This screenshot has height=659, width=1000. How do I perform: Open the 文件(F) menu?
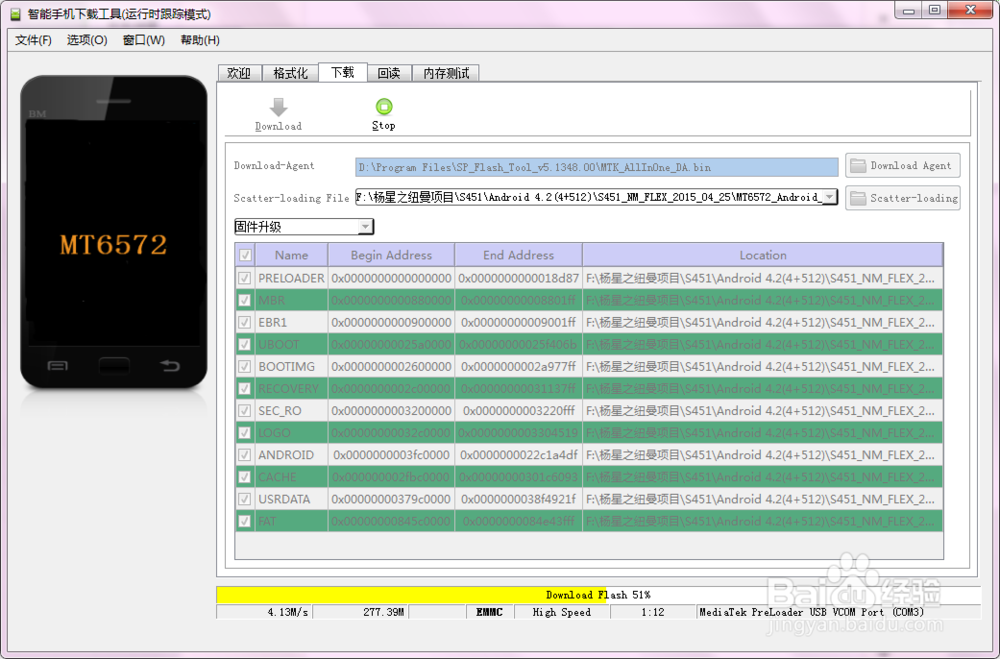point(33,40)
